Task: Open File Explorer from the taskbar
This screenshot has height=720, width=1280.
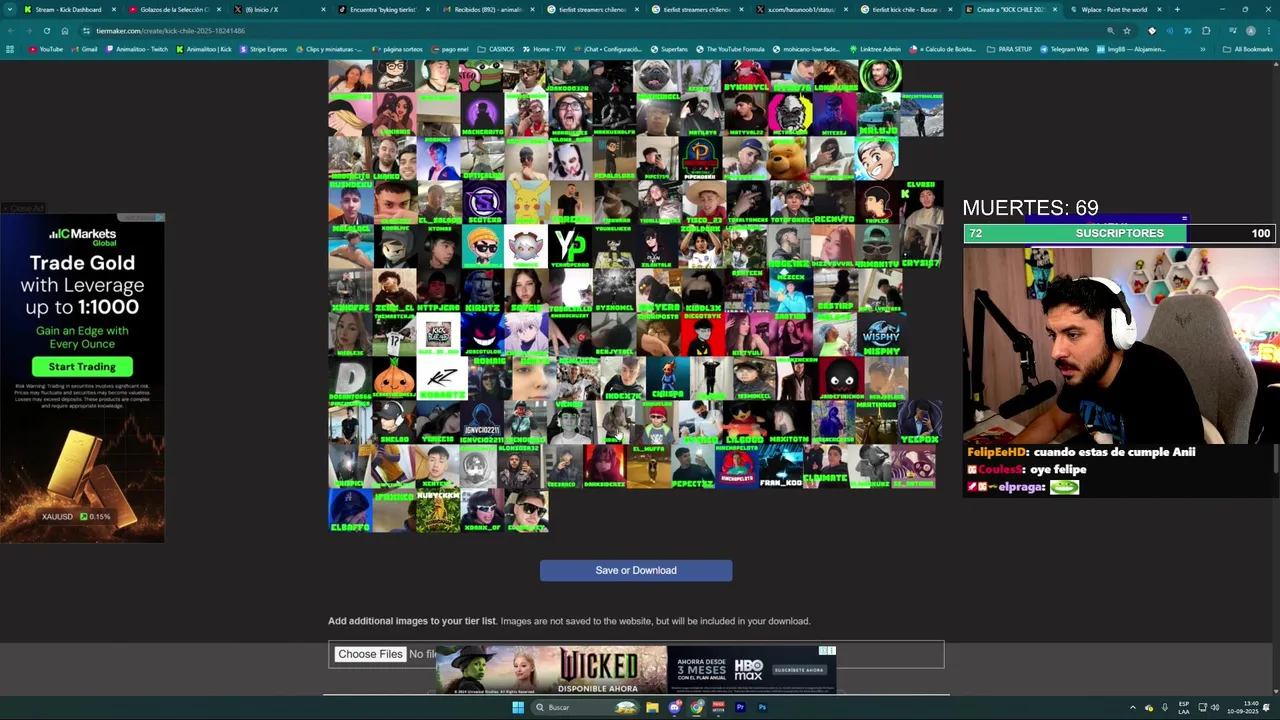Action: point(652,707)
